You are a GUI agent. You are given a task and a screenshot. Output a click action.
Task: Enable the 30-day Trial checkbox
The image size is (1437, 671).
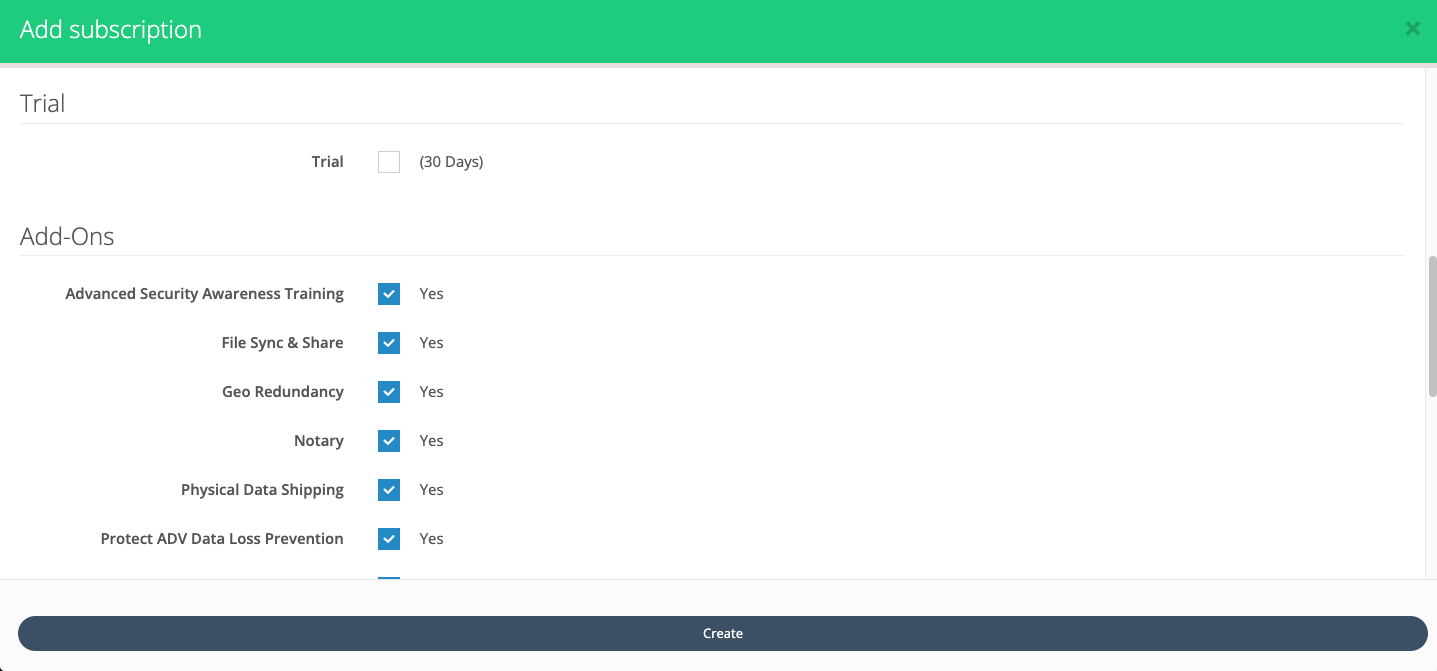point(388,161)
